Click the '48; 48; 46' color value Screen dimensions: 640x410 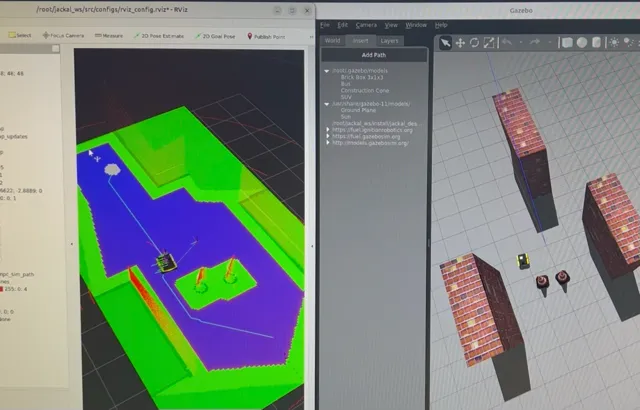(12, 74)
